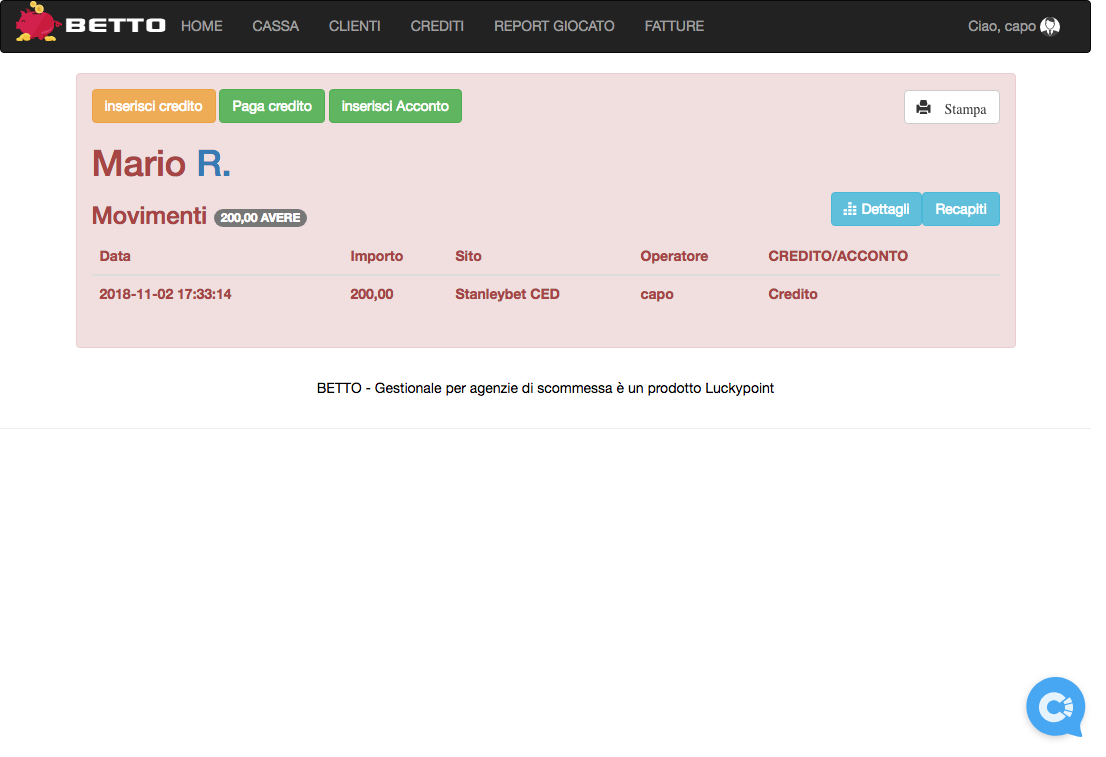Go to the HOME menu item

(202, 26)
